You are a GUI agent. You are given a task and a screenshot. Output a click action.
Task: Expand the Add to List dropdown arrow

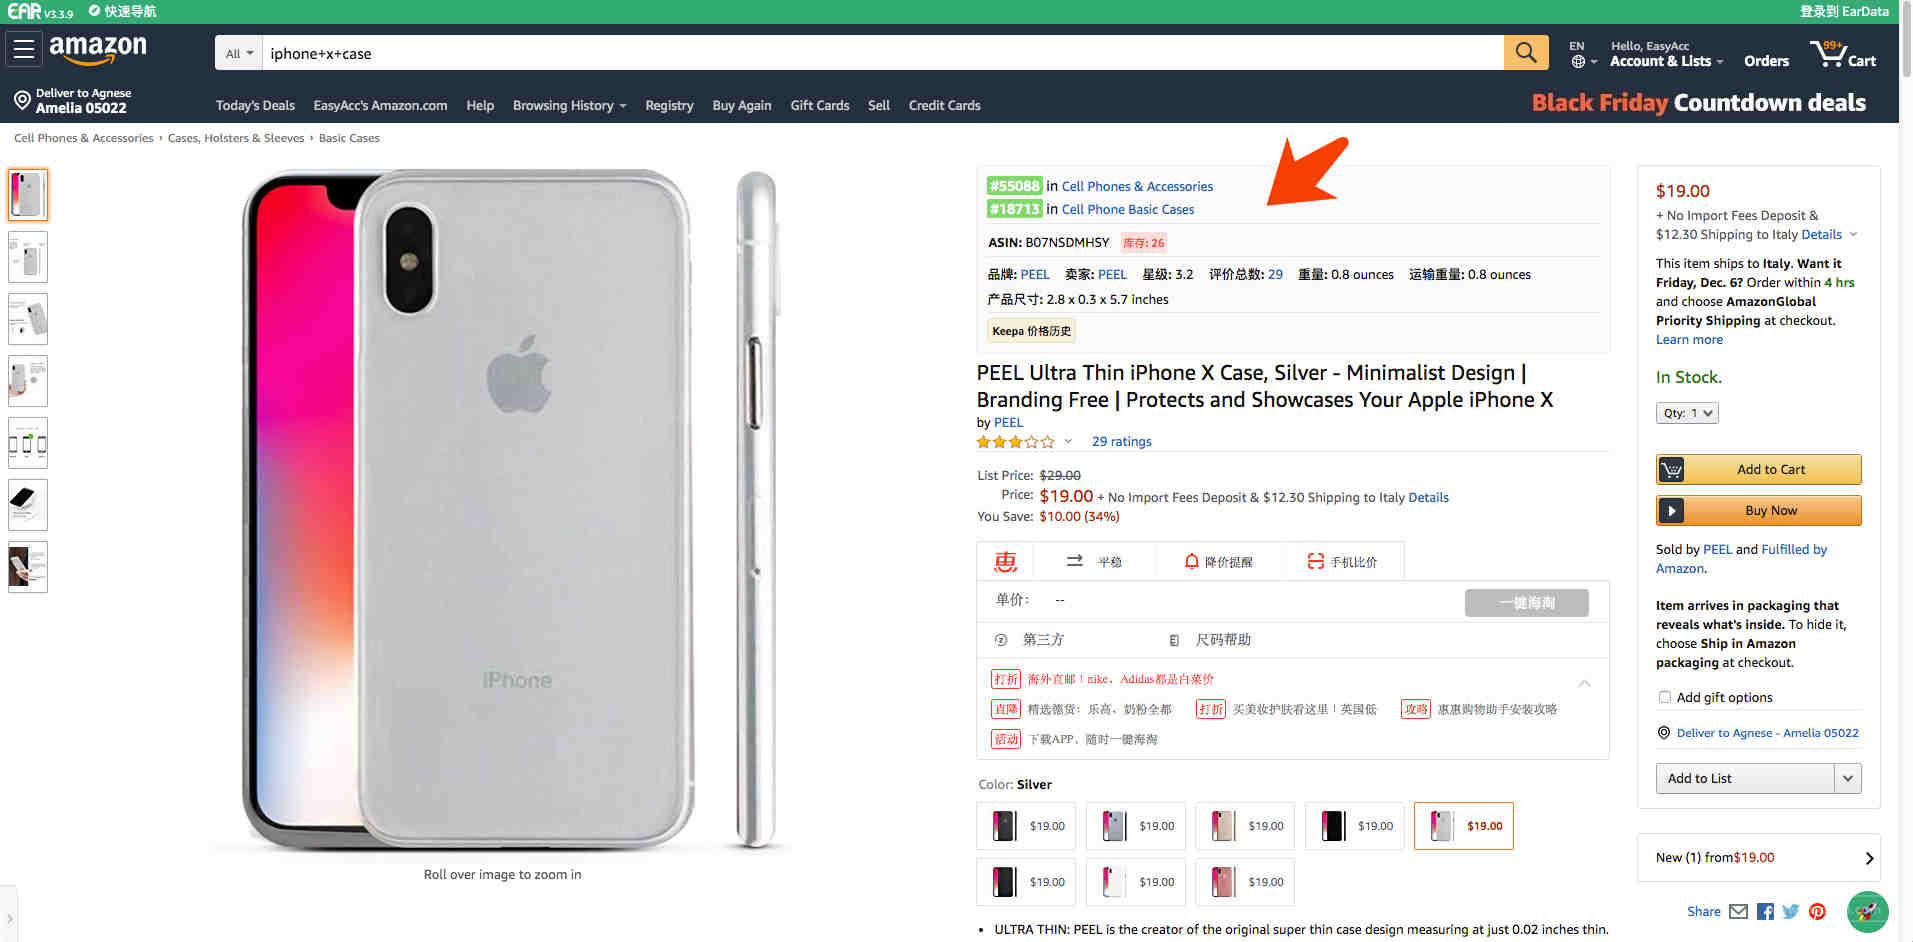[1848, 778]
